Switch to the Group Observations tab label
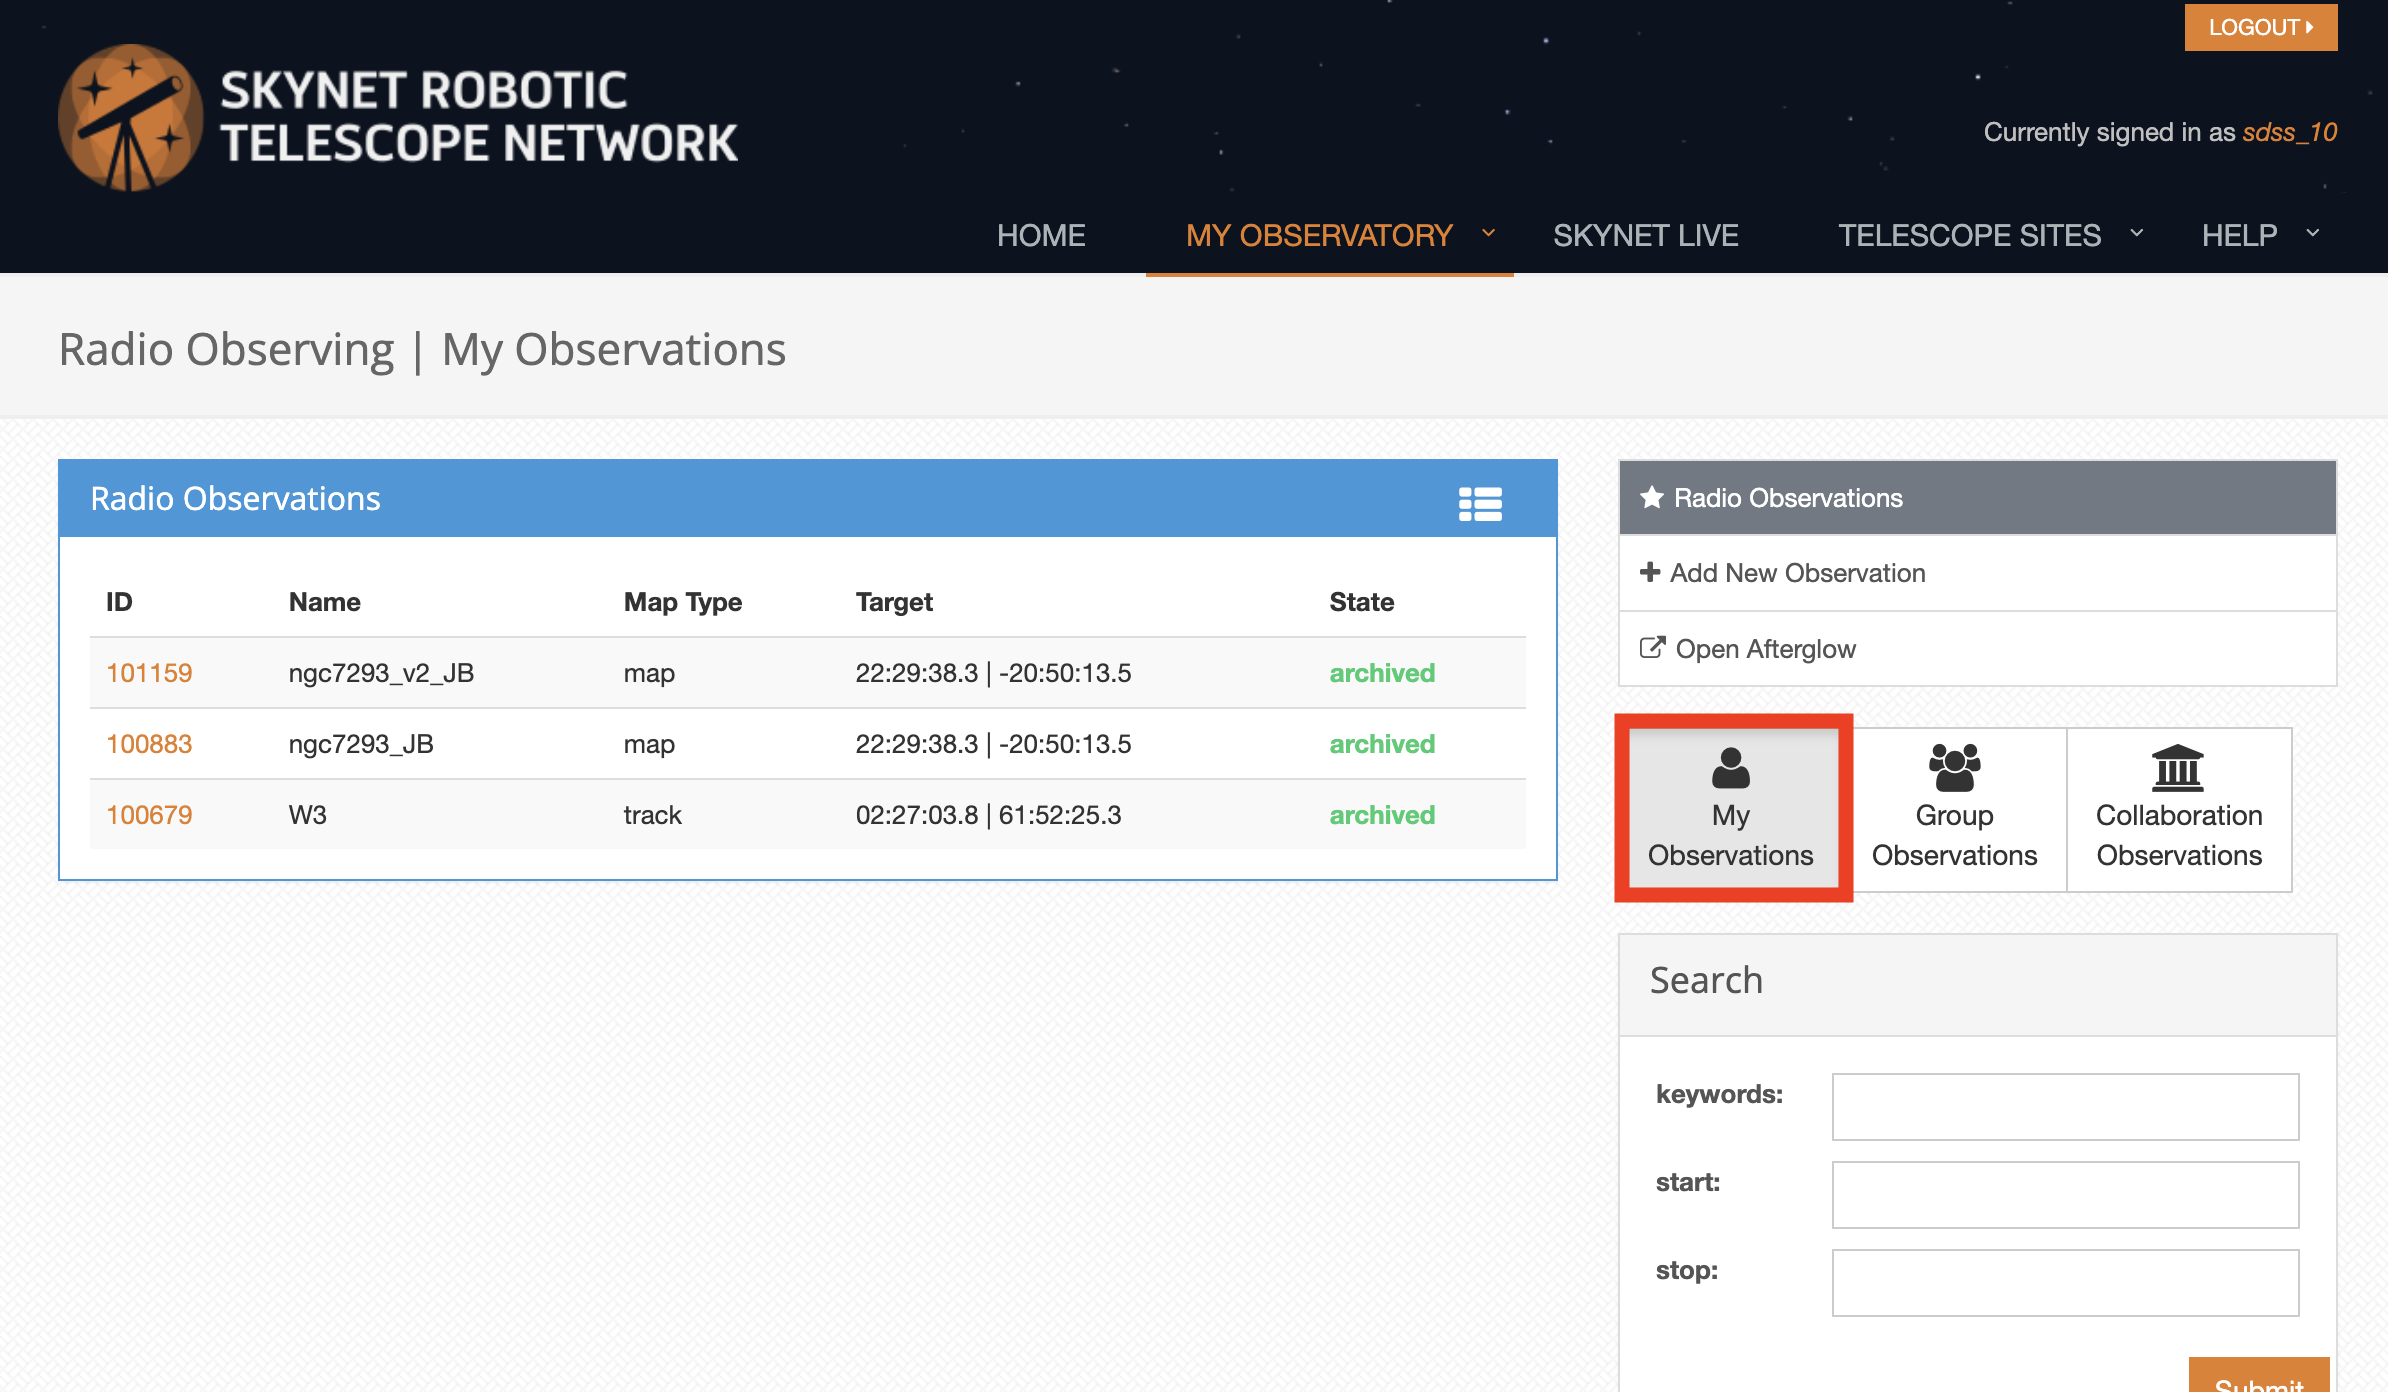Viewport: 2388px width, 1392px height. tap(1955, 835)
